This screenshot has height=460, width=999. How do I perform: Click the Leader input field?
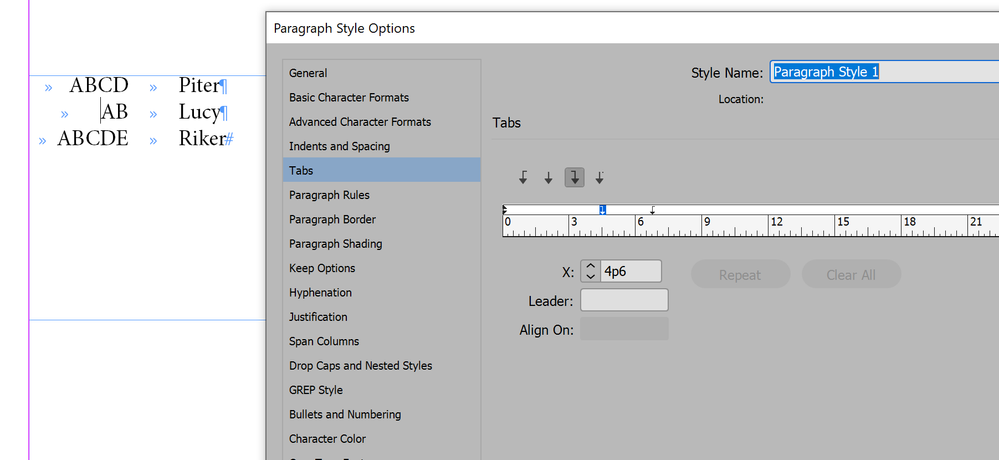(624, 300)
